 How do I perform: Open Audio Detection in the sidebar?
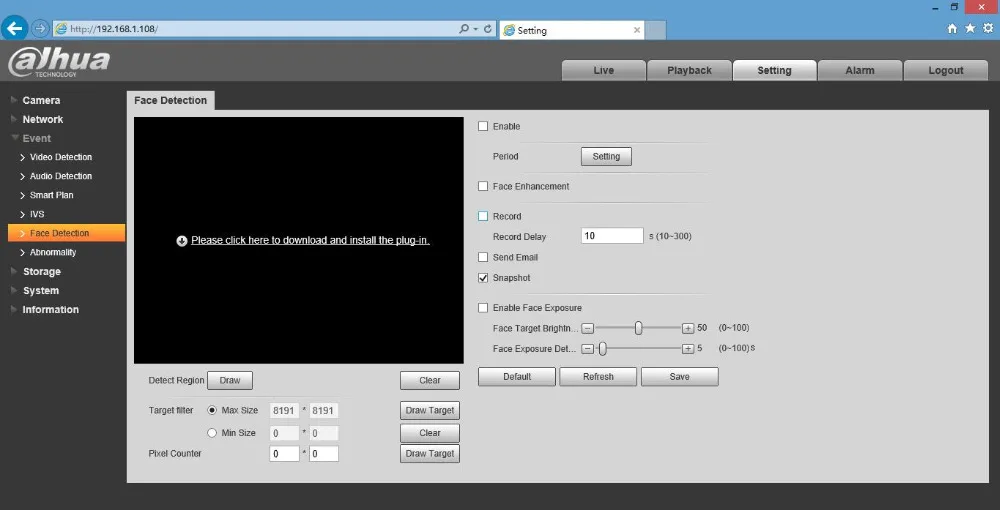[x=61, y=176]
